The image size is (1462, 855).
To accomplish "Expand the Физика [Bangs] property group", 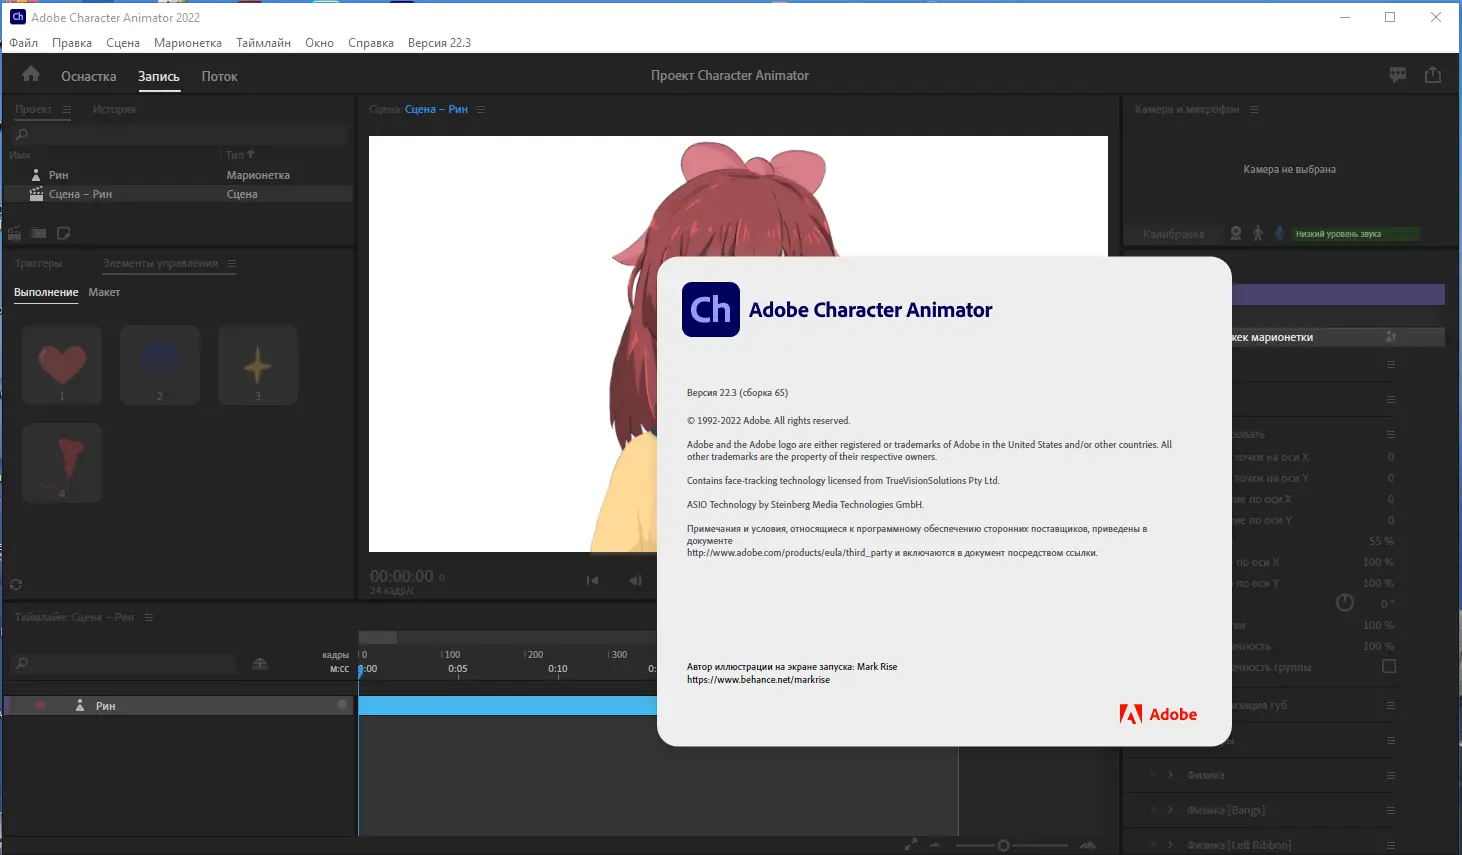I will coord(1172,809).
